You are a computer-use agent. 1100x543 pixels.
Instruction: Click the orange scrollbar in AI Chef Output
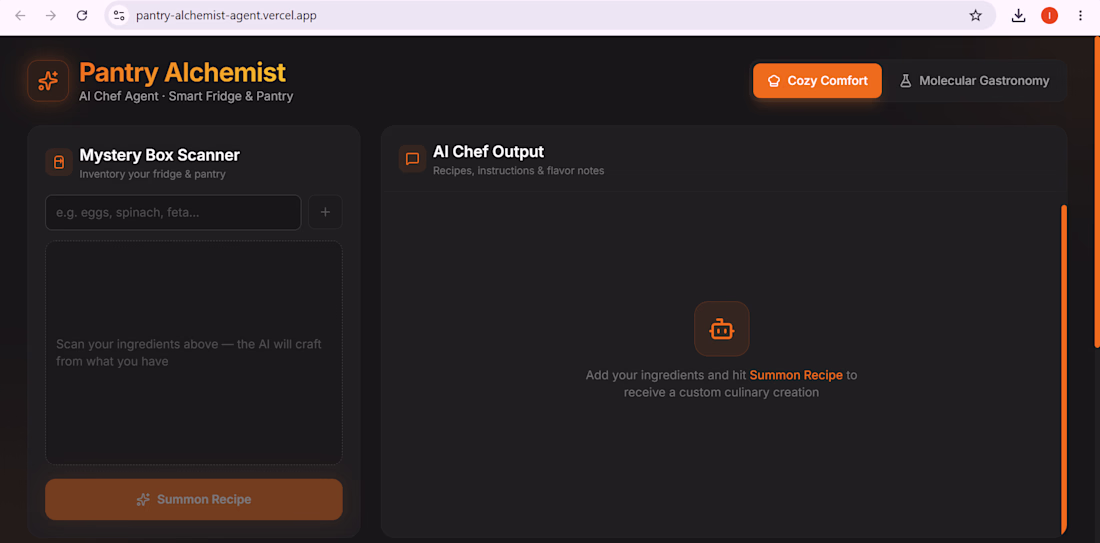click(x=1064, y=368)
